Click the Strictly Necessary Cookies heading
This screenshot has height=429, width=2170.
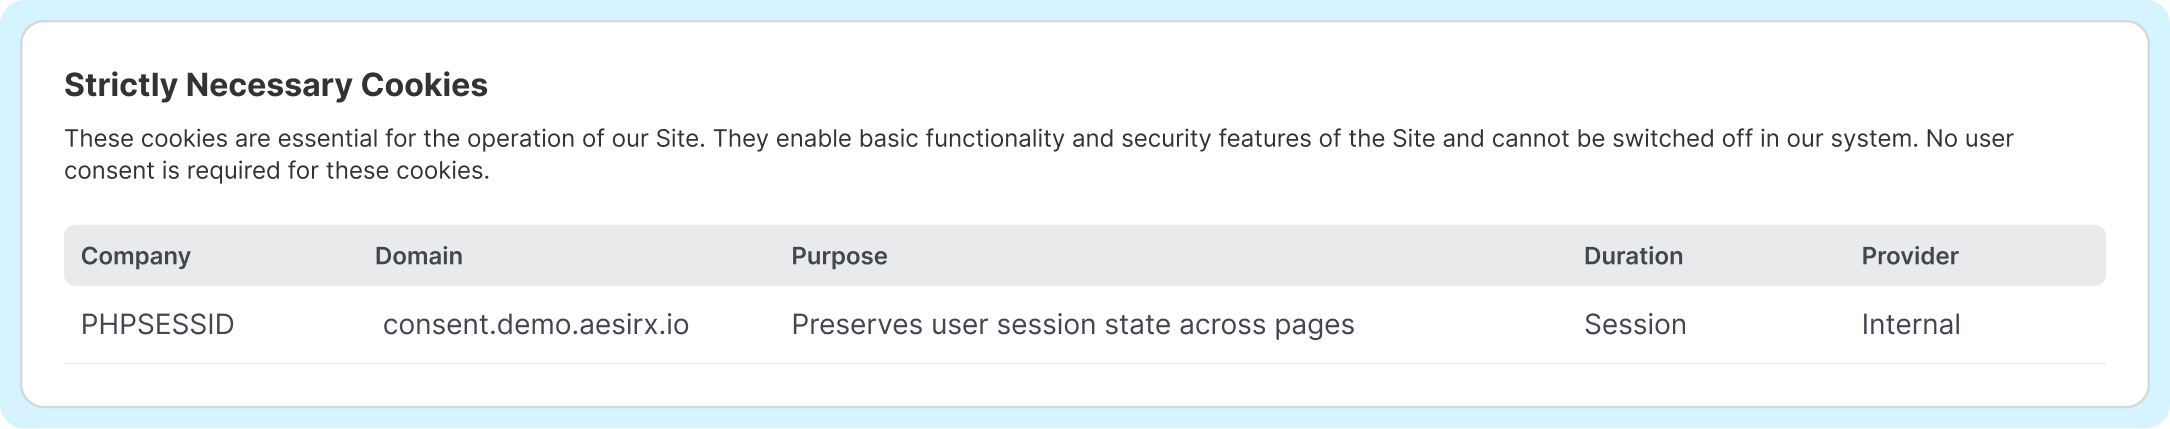(275, 86)
